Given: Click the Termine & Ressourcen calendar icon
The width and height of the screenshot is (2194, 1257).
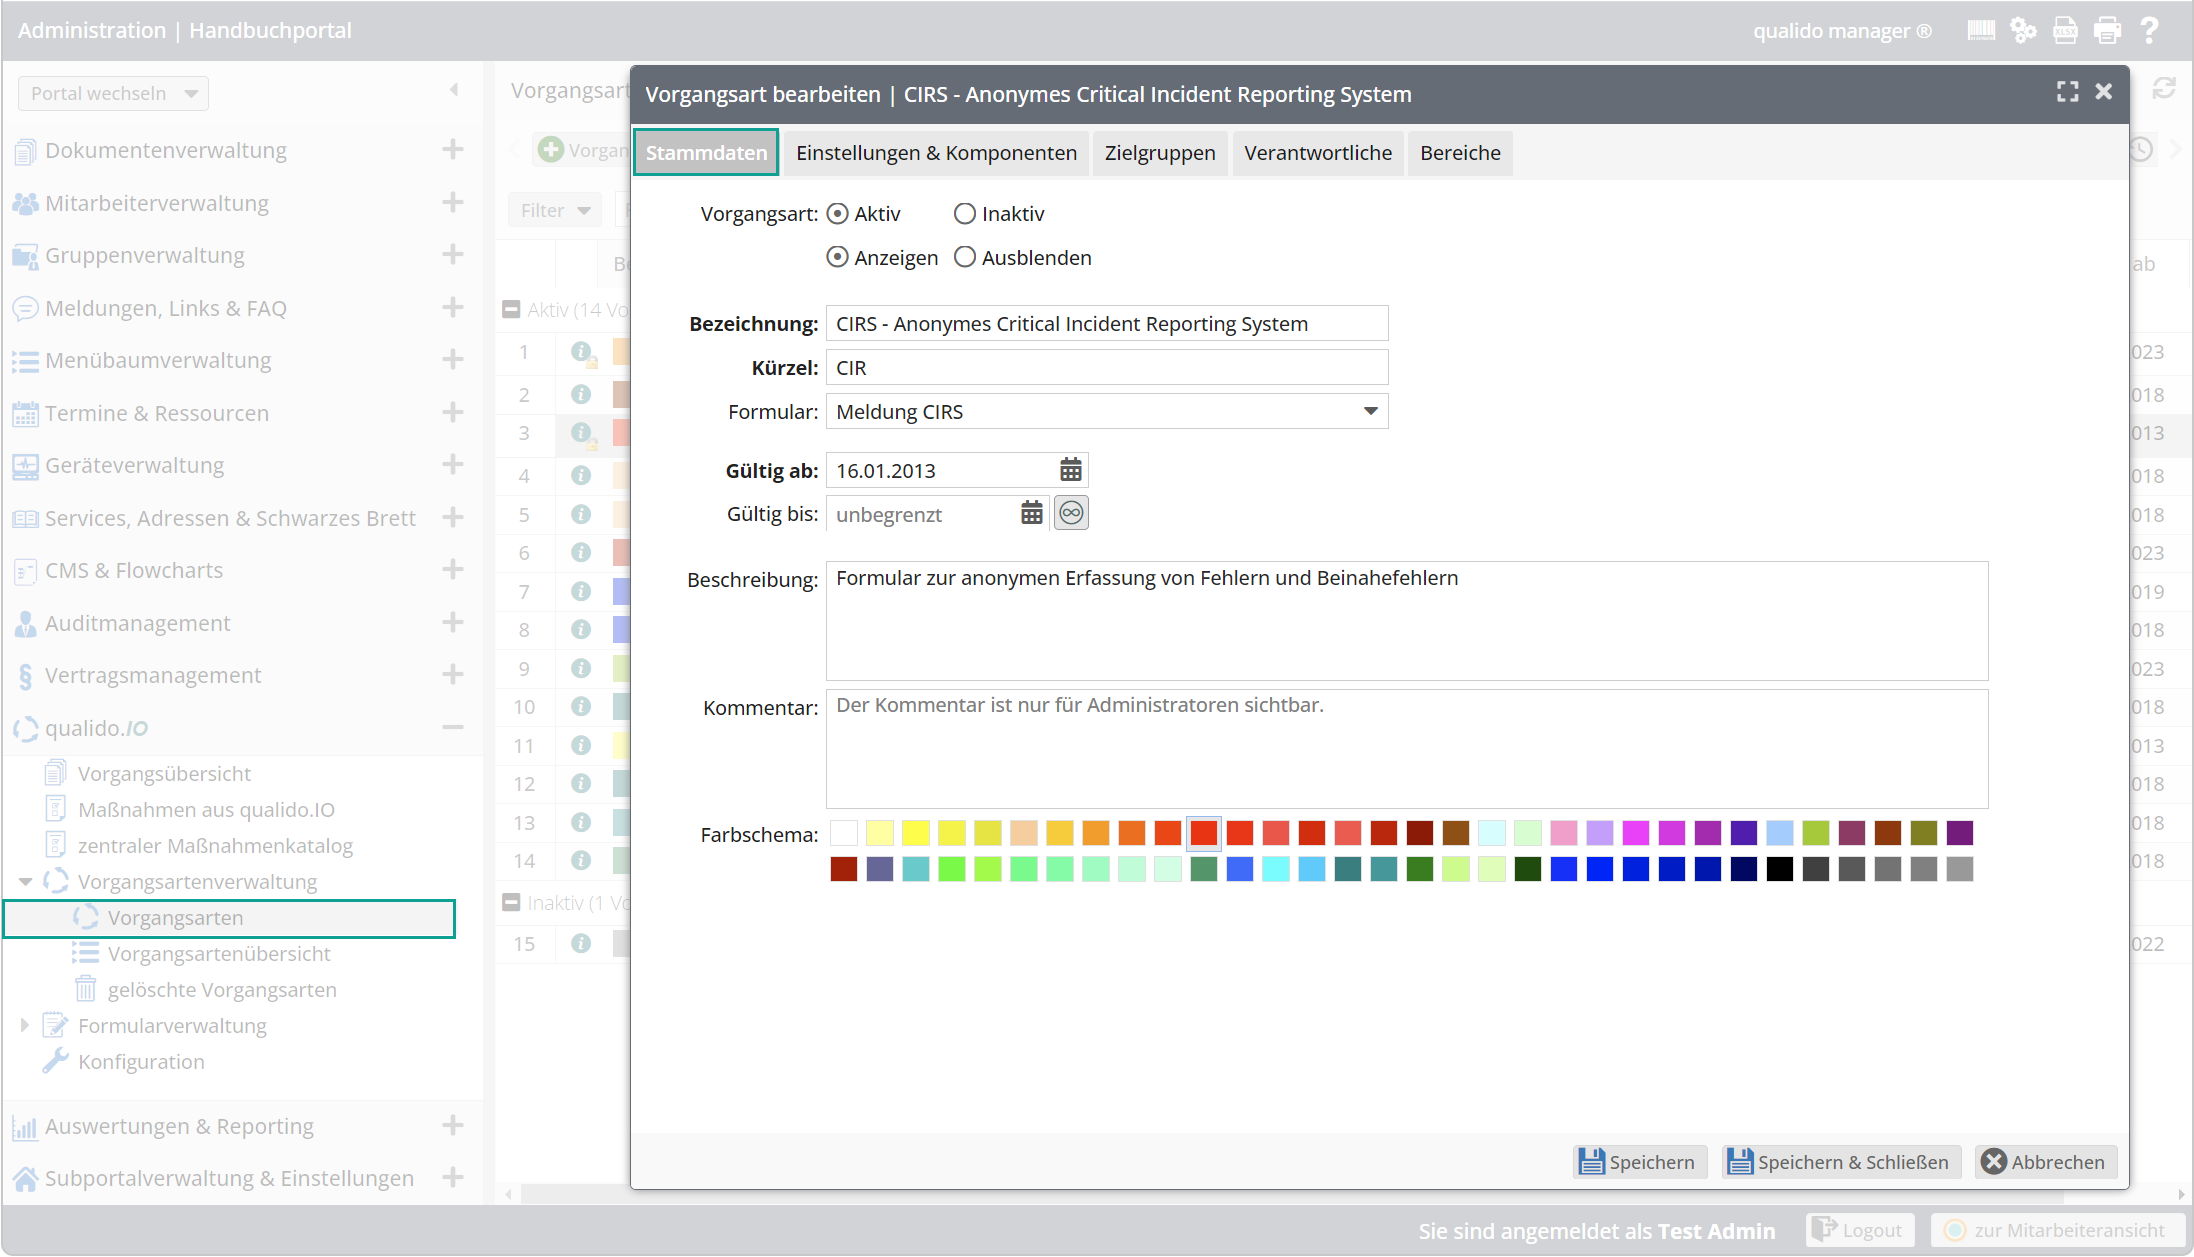Looking at the screenshot, I should click(x=25, y=413).
